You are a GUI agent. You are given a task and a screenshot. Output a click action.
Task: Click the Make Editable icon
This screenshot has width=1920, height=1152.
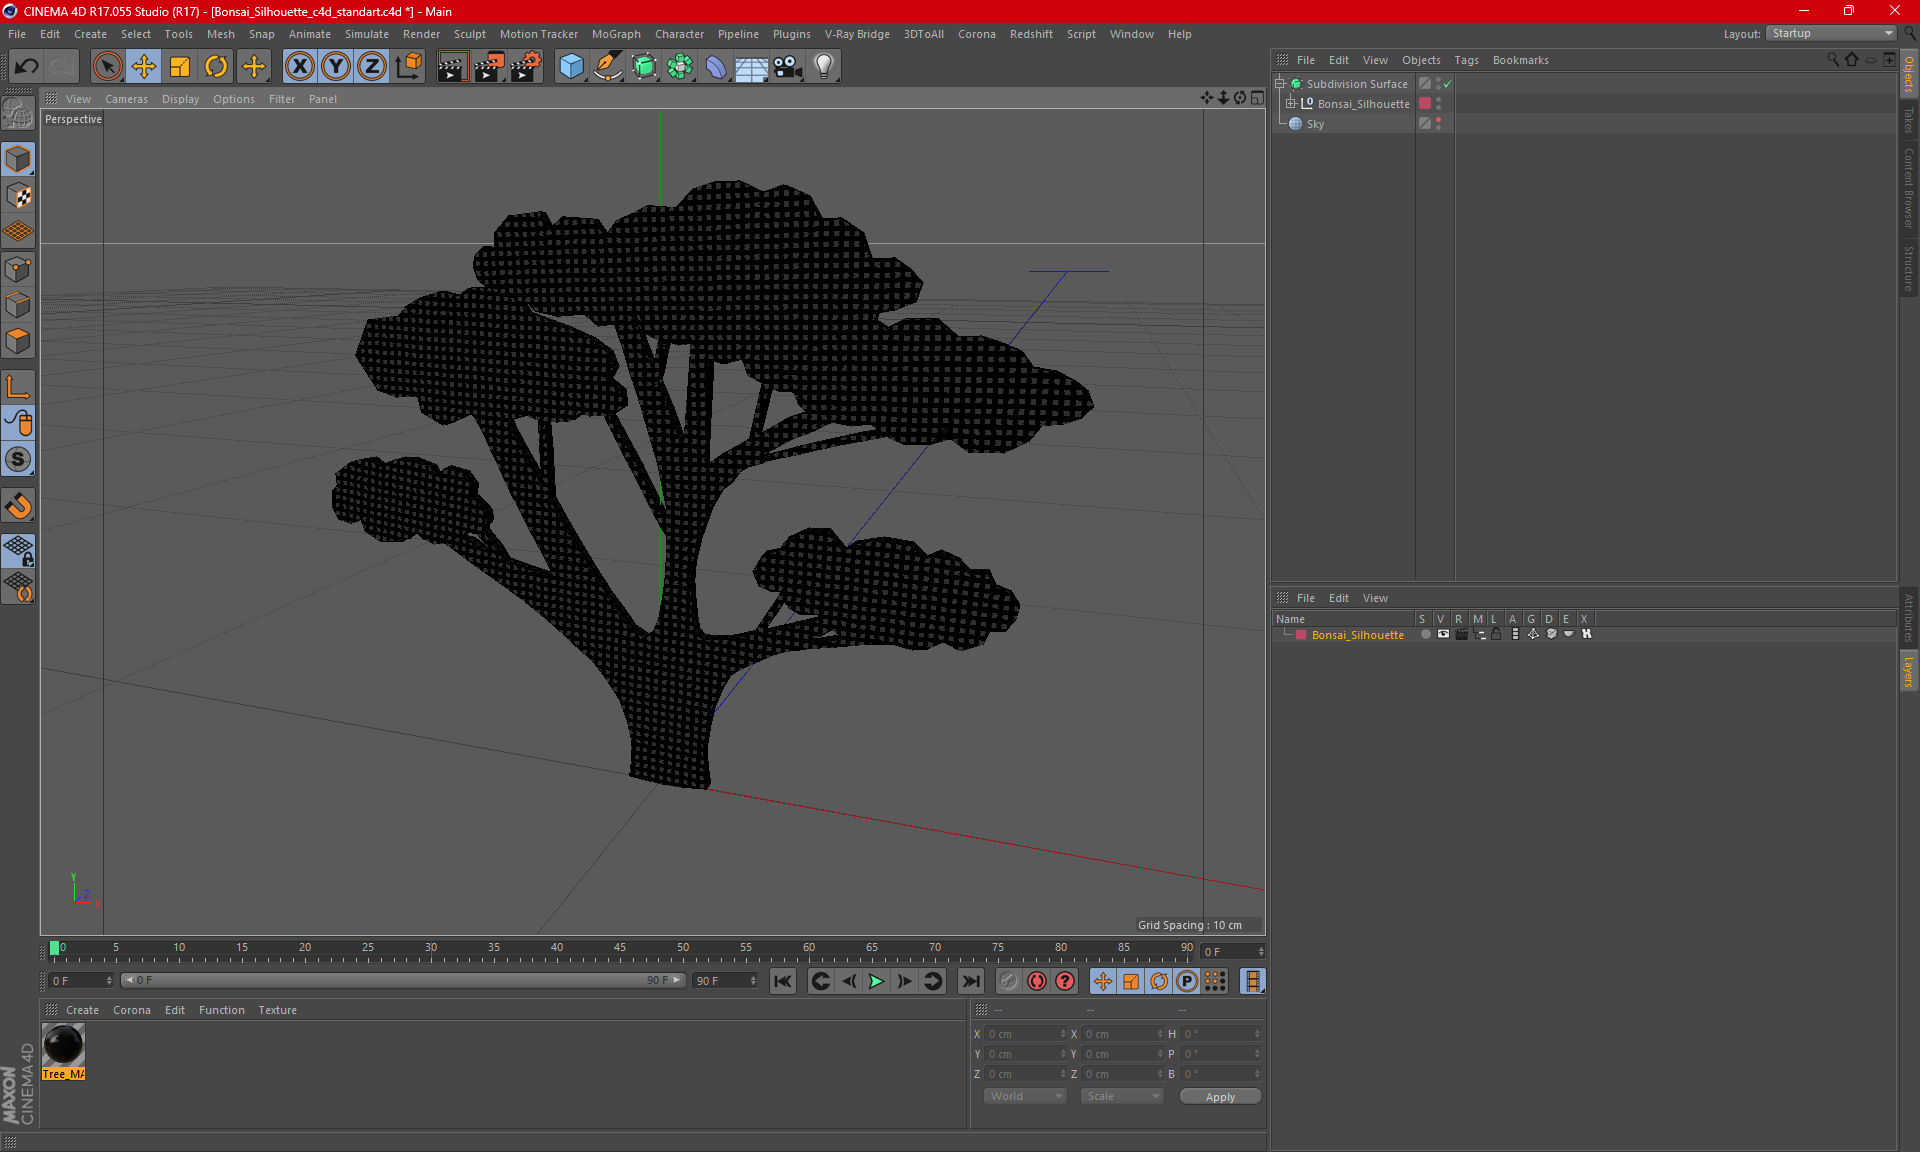(x=18, y=114)
